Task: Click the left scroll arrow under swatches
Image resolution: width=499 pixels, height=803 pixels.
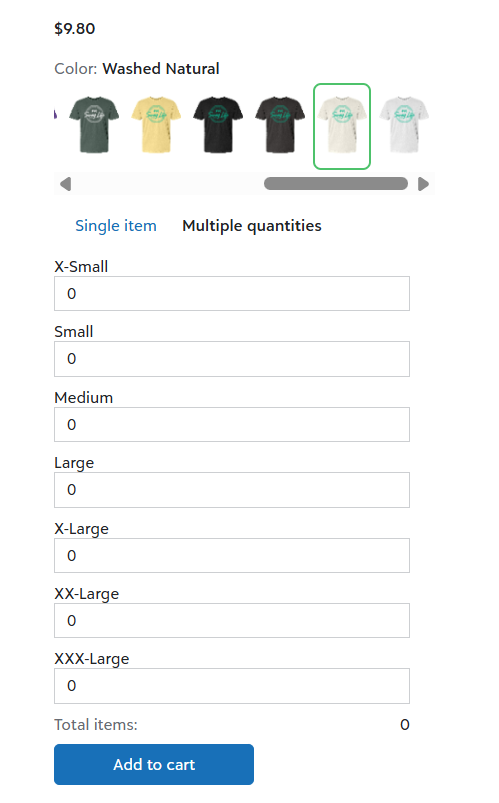Action: 65,184
